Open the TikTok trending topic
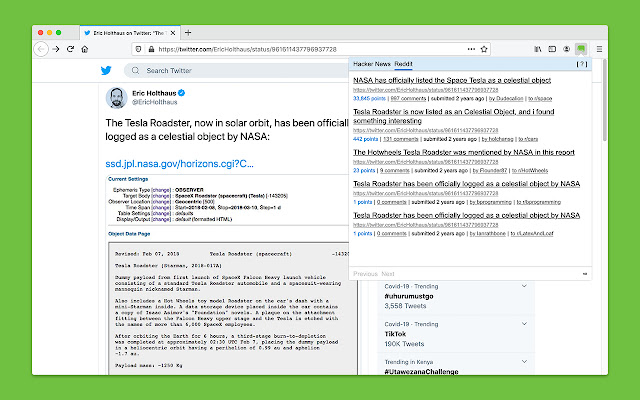Viewport: 640px width, 400px height. tap(395, 334)
